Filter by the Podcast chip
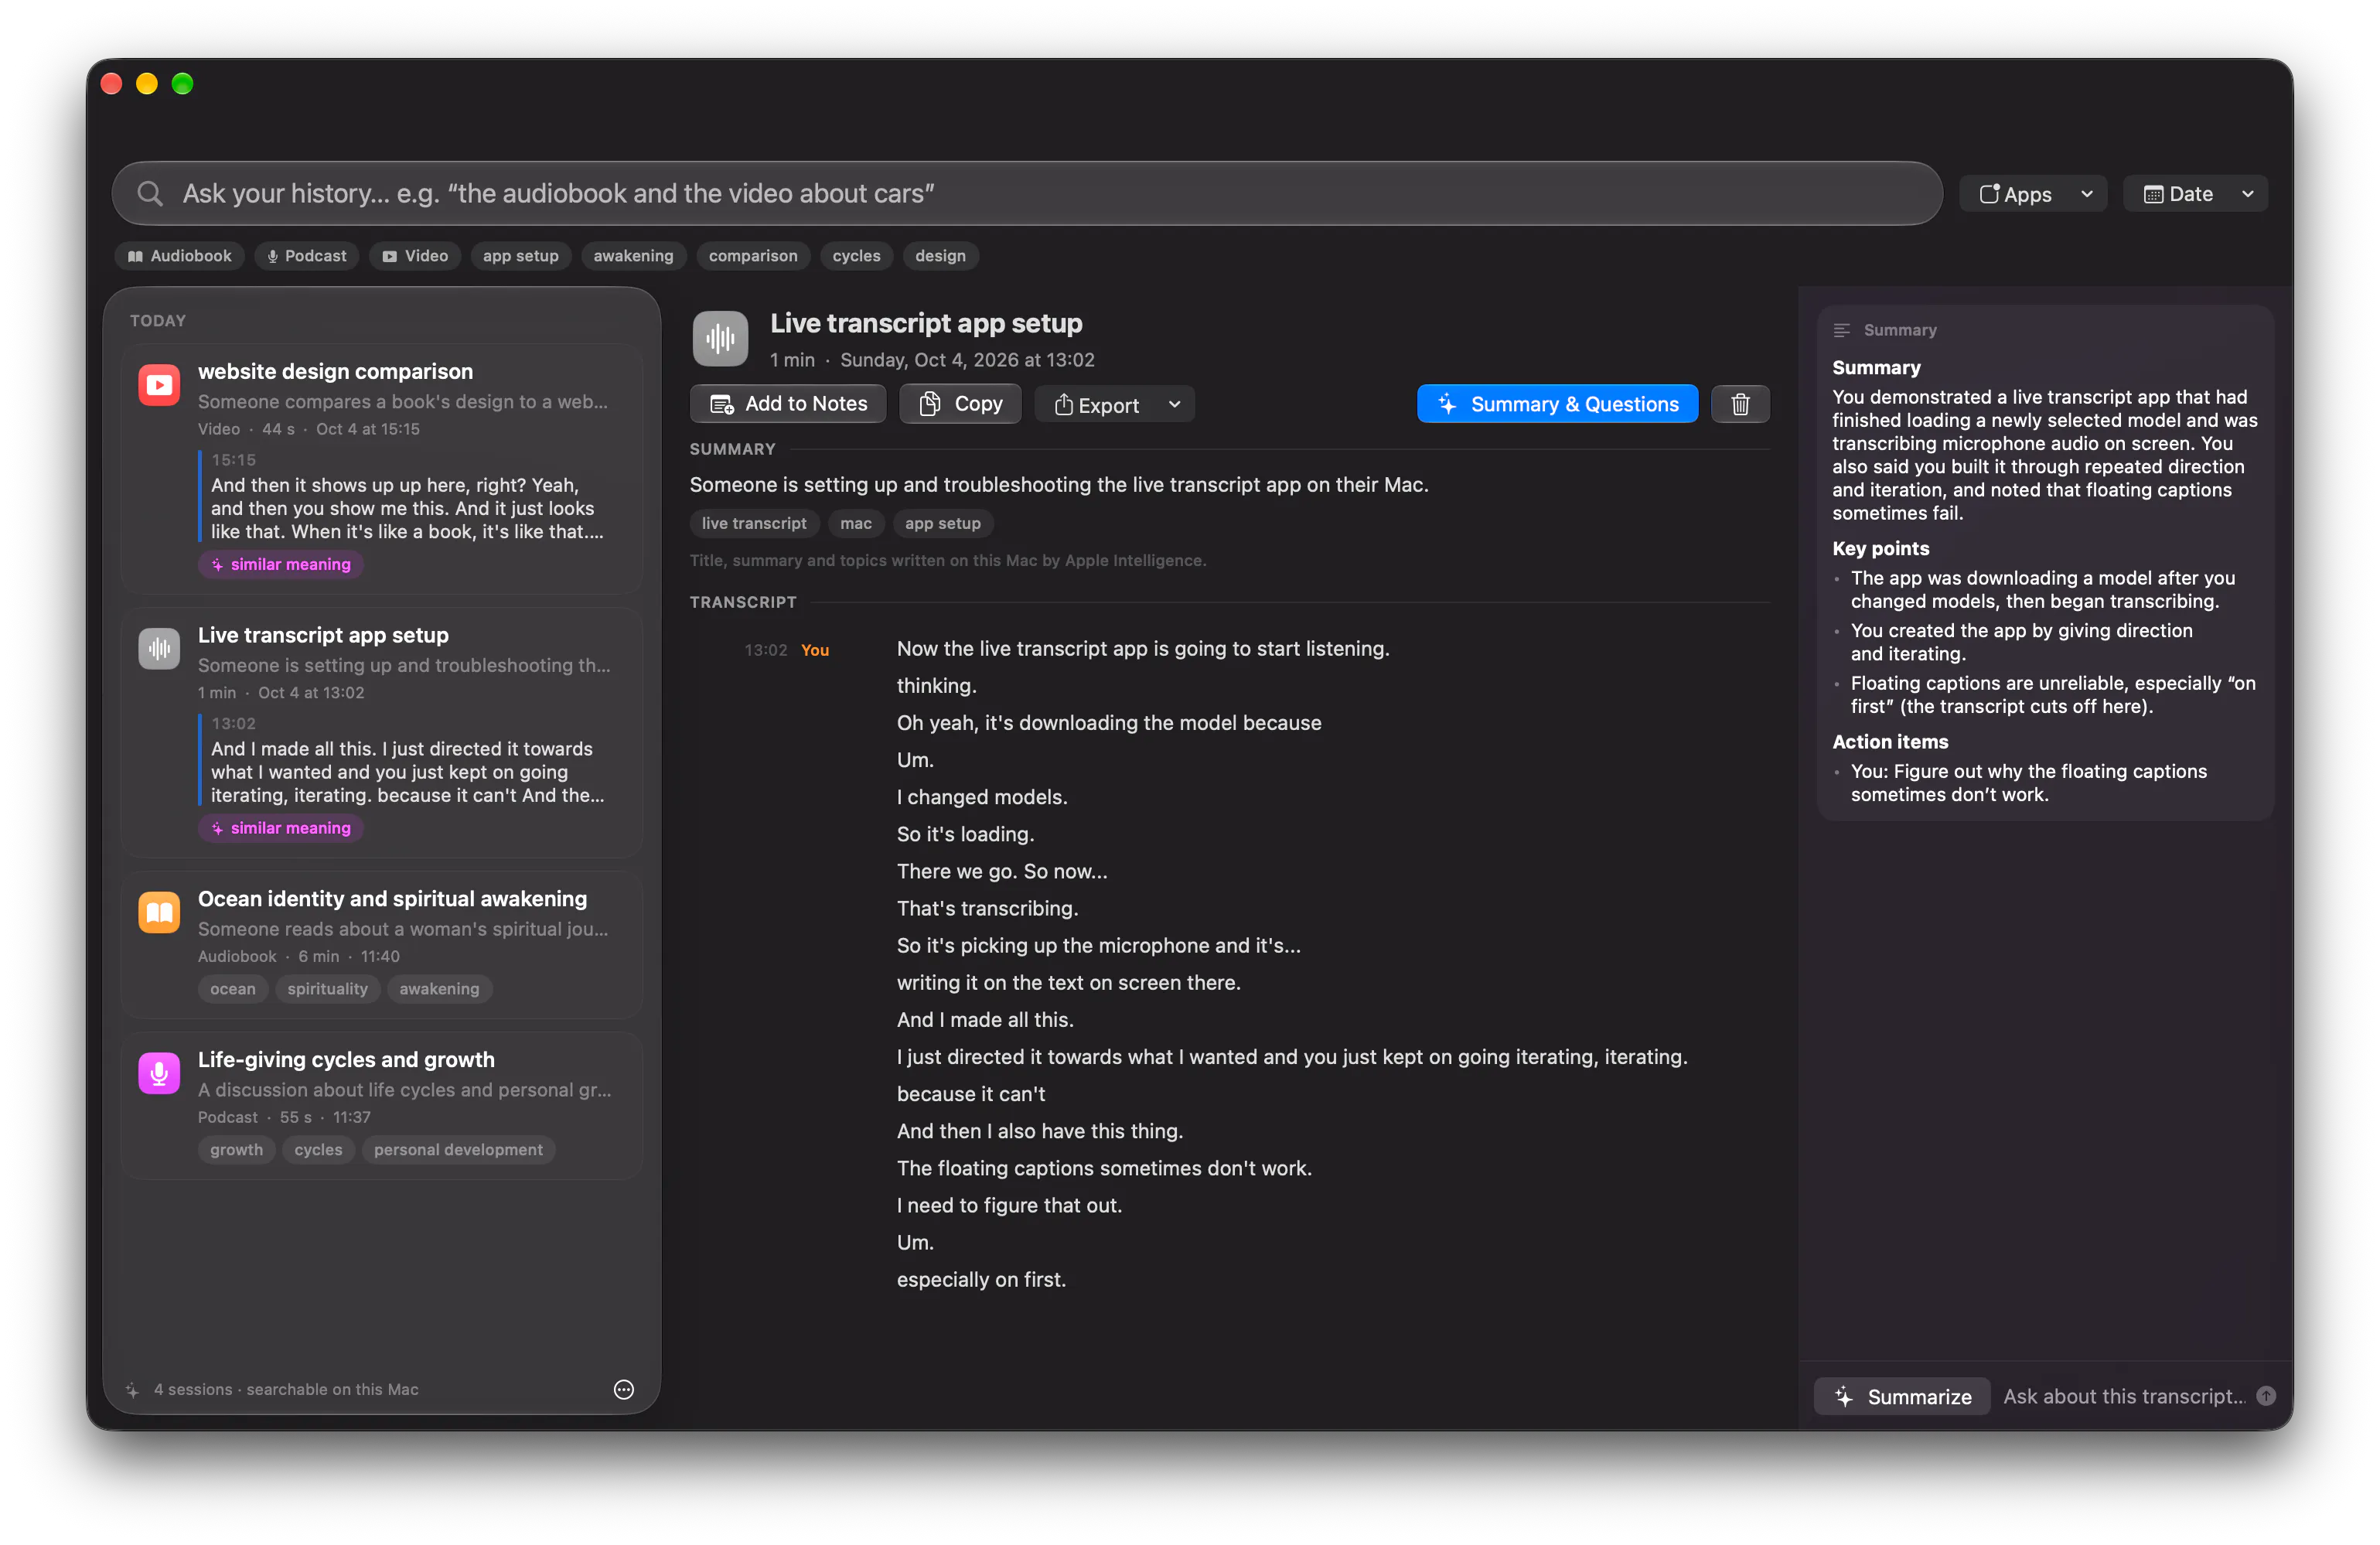This screenshot has height=1545, width=2380. 306,256
